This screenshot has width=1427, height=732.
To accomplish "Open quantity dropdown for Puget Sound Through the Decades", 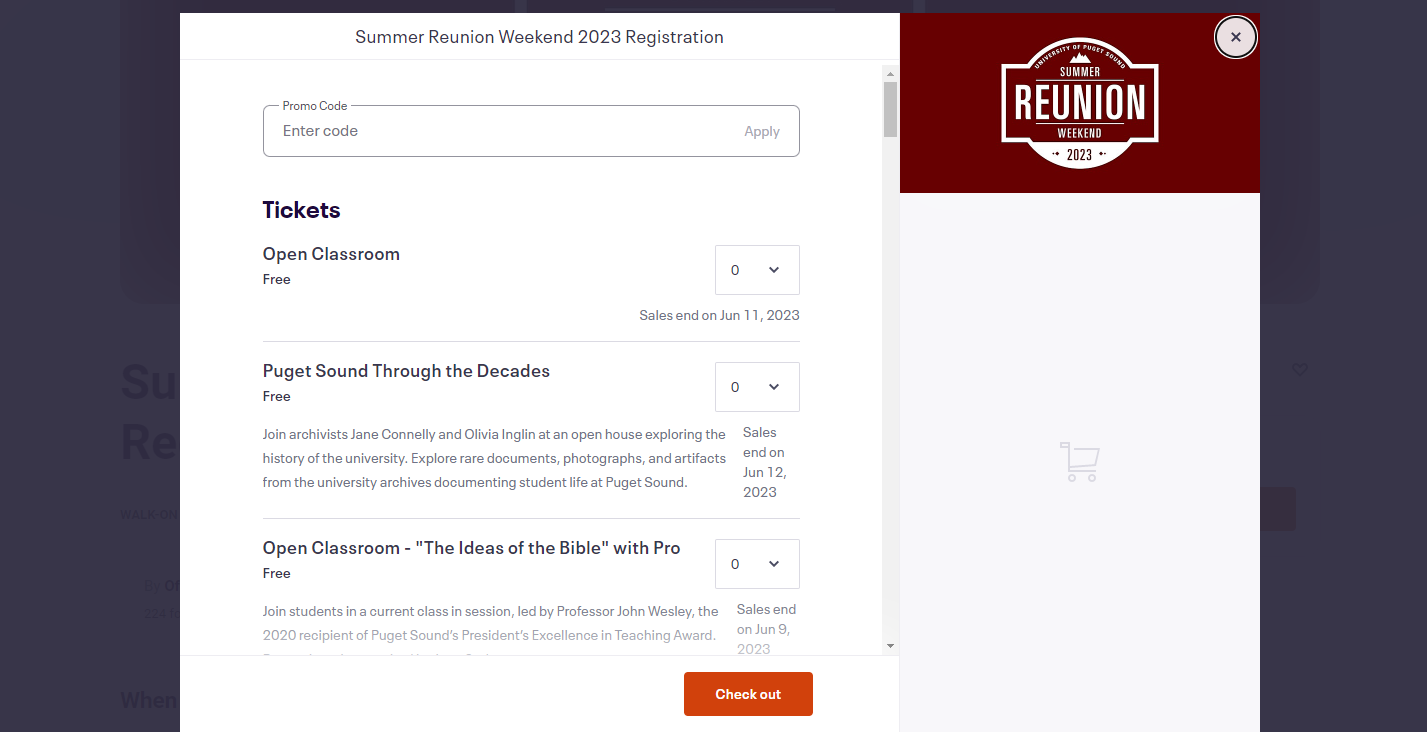I will point(757,387).
